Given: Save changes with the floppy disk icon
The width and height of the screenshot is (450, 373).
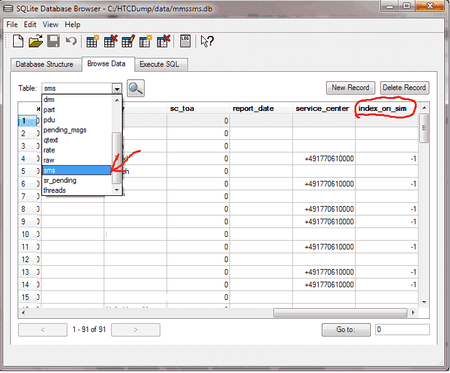Looking at the screenshot, I should tap(53, 41).
